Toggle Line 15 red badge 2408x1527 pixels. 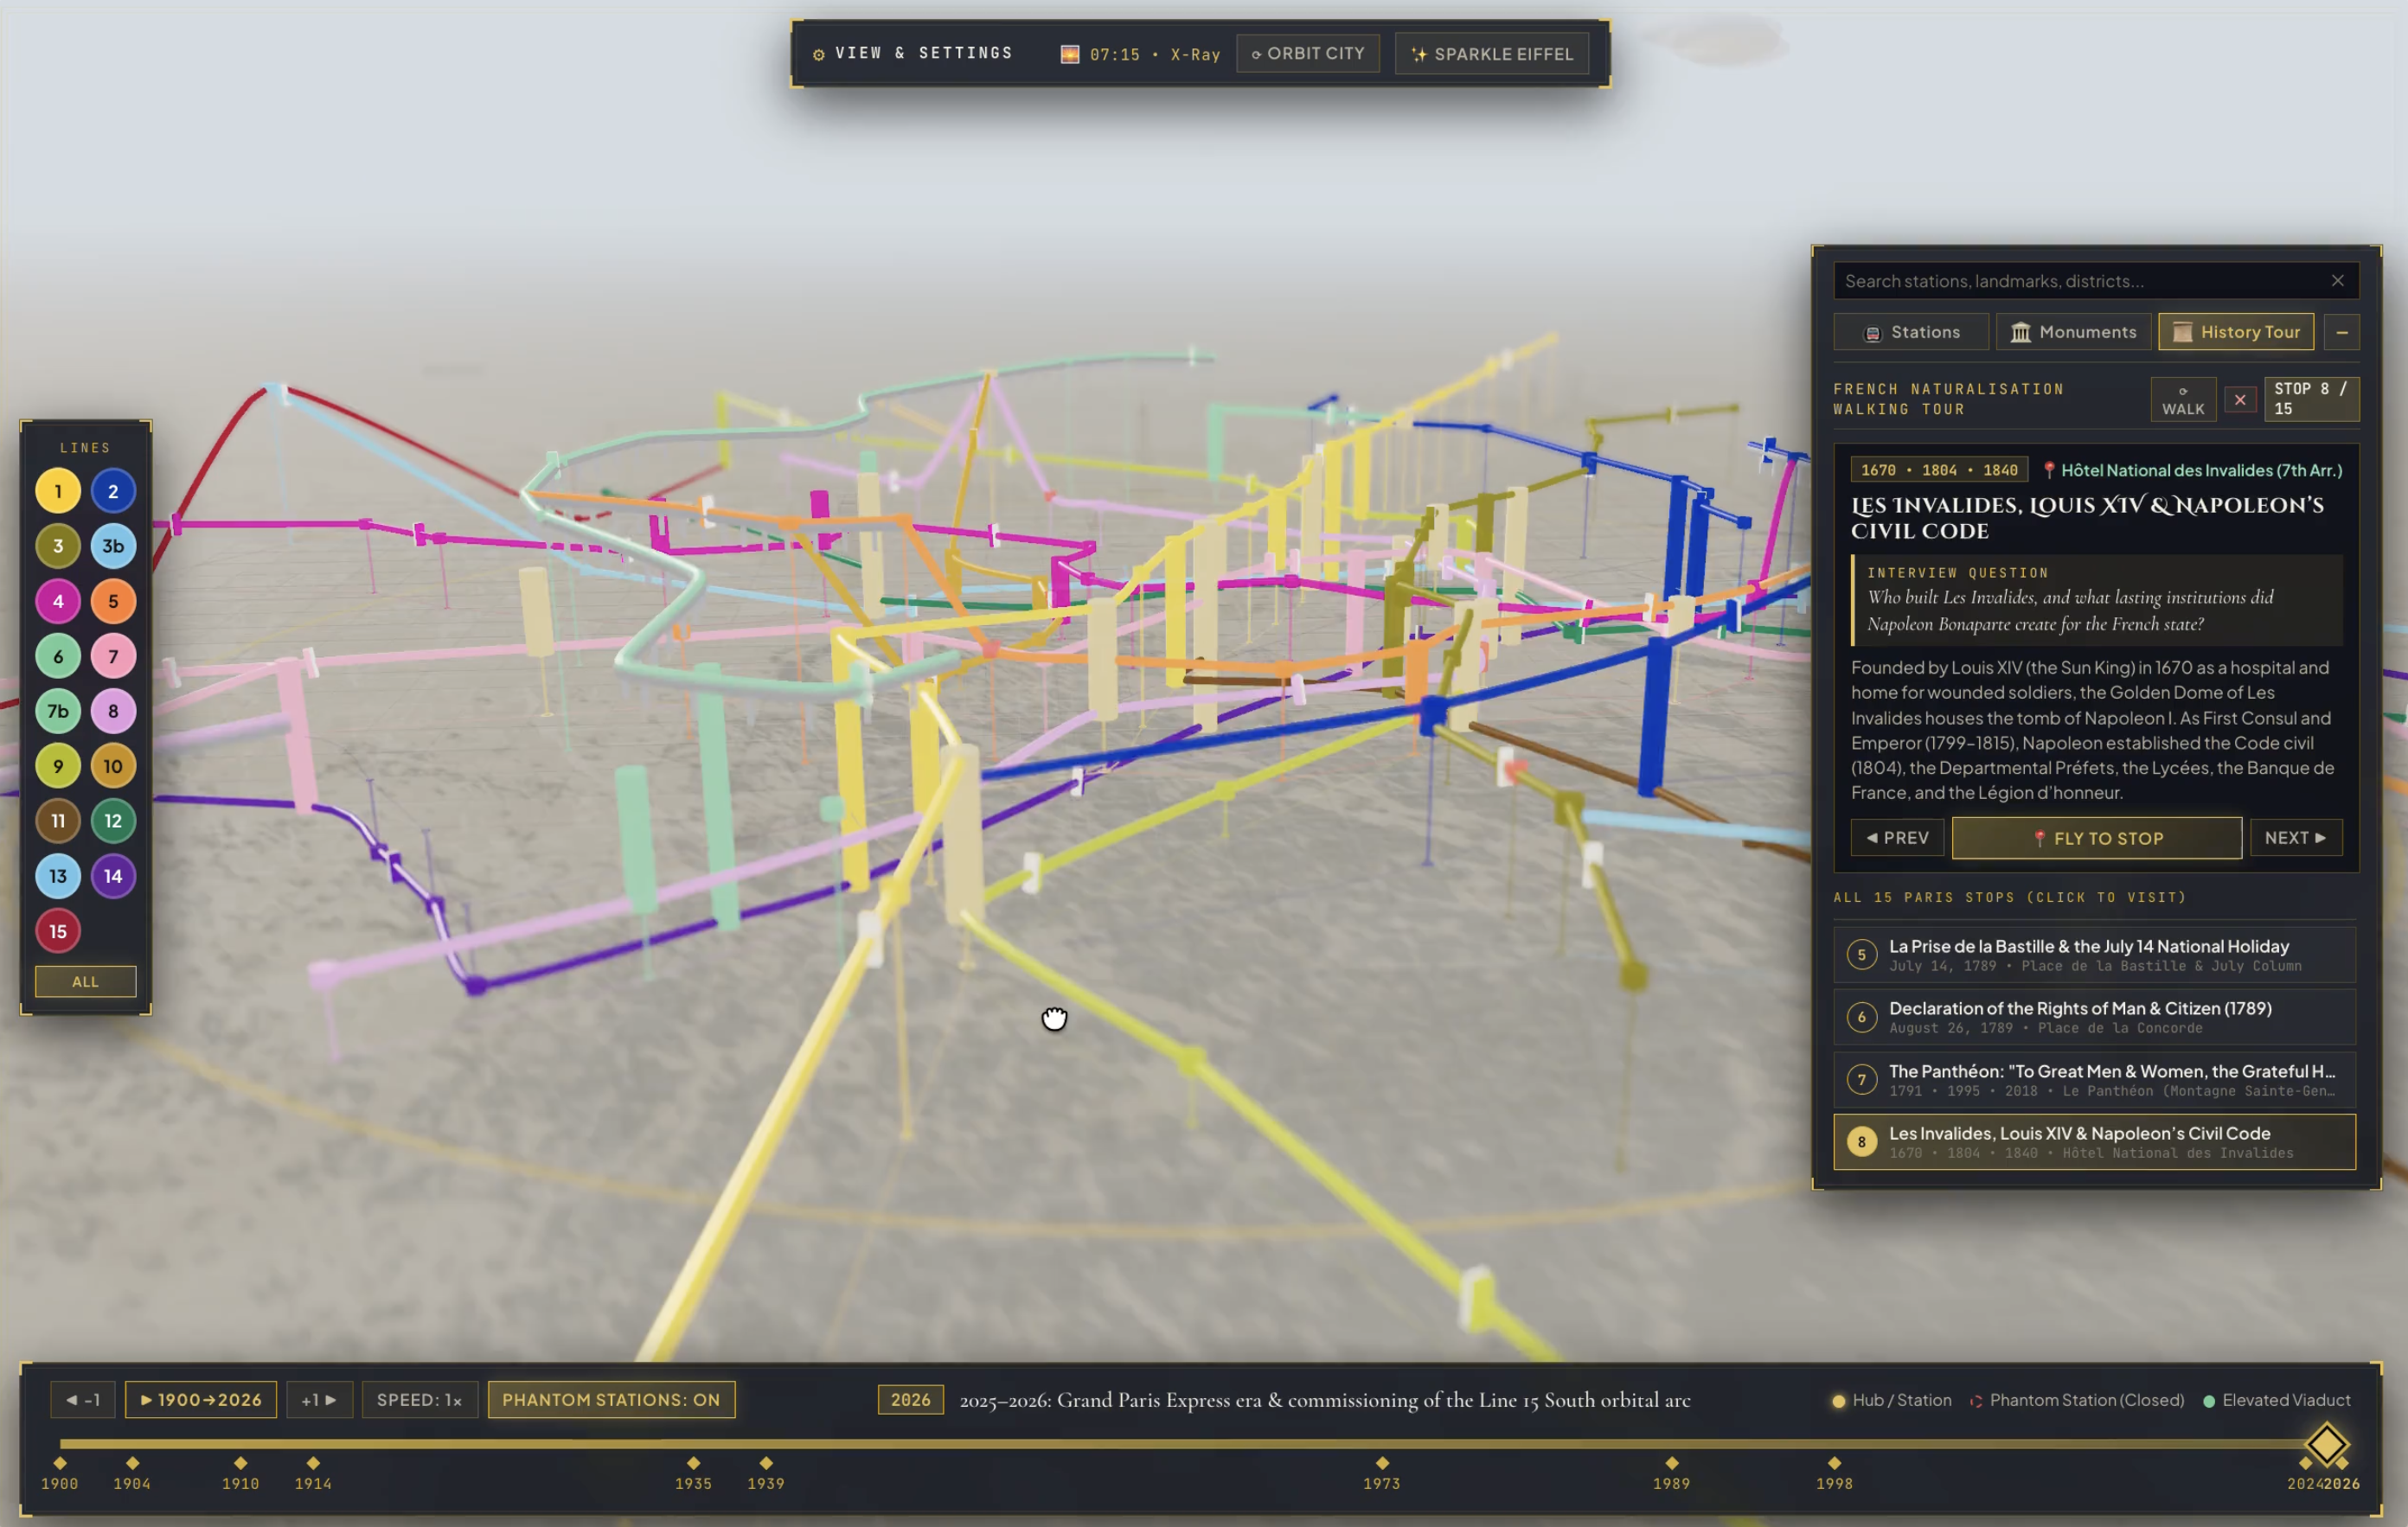(x=58, y=931)
